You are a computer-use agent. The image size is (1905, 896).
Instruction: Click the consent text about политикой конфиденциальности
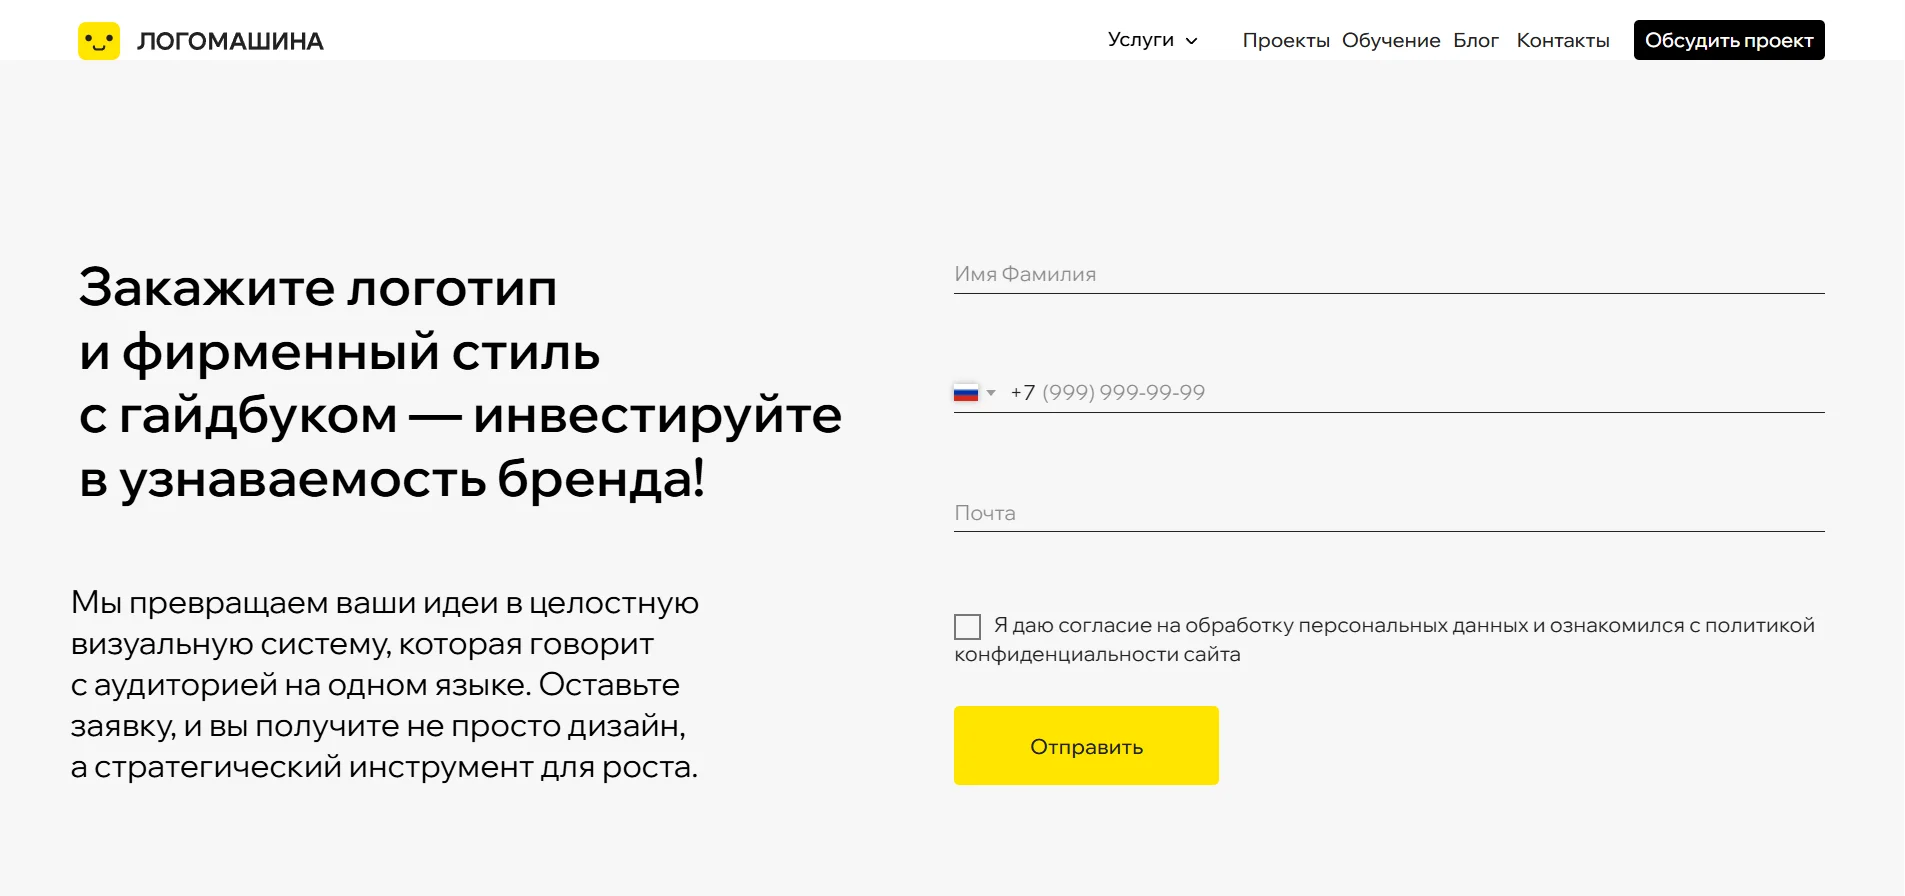[x=1400, y=626]
